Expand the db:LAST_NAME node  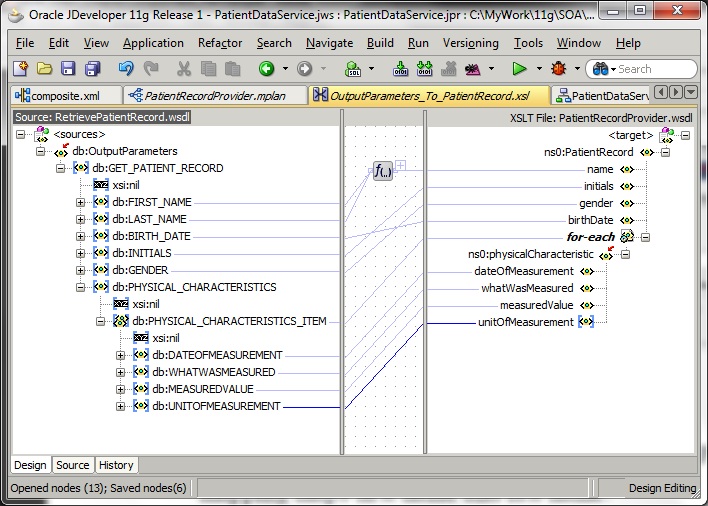pos(80,220)
